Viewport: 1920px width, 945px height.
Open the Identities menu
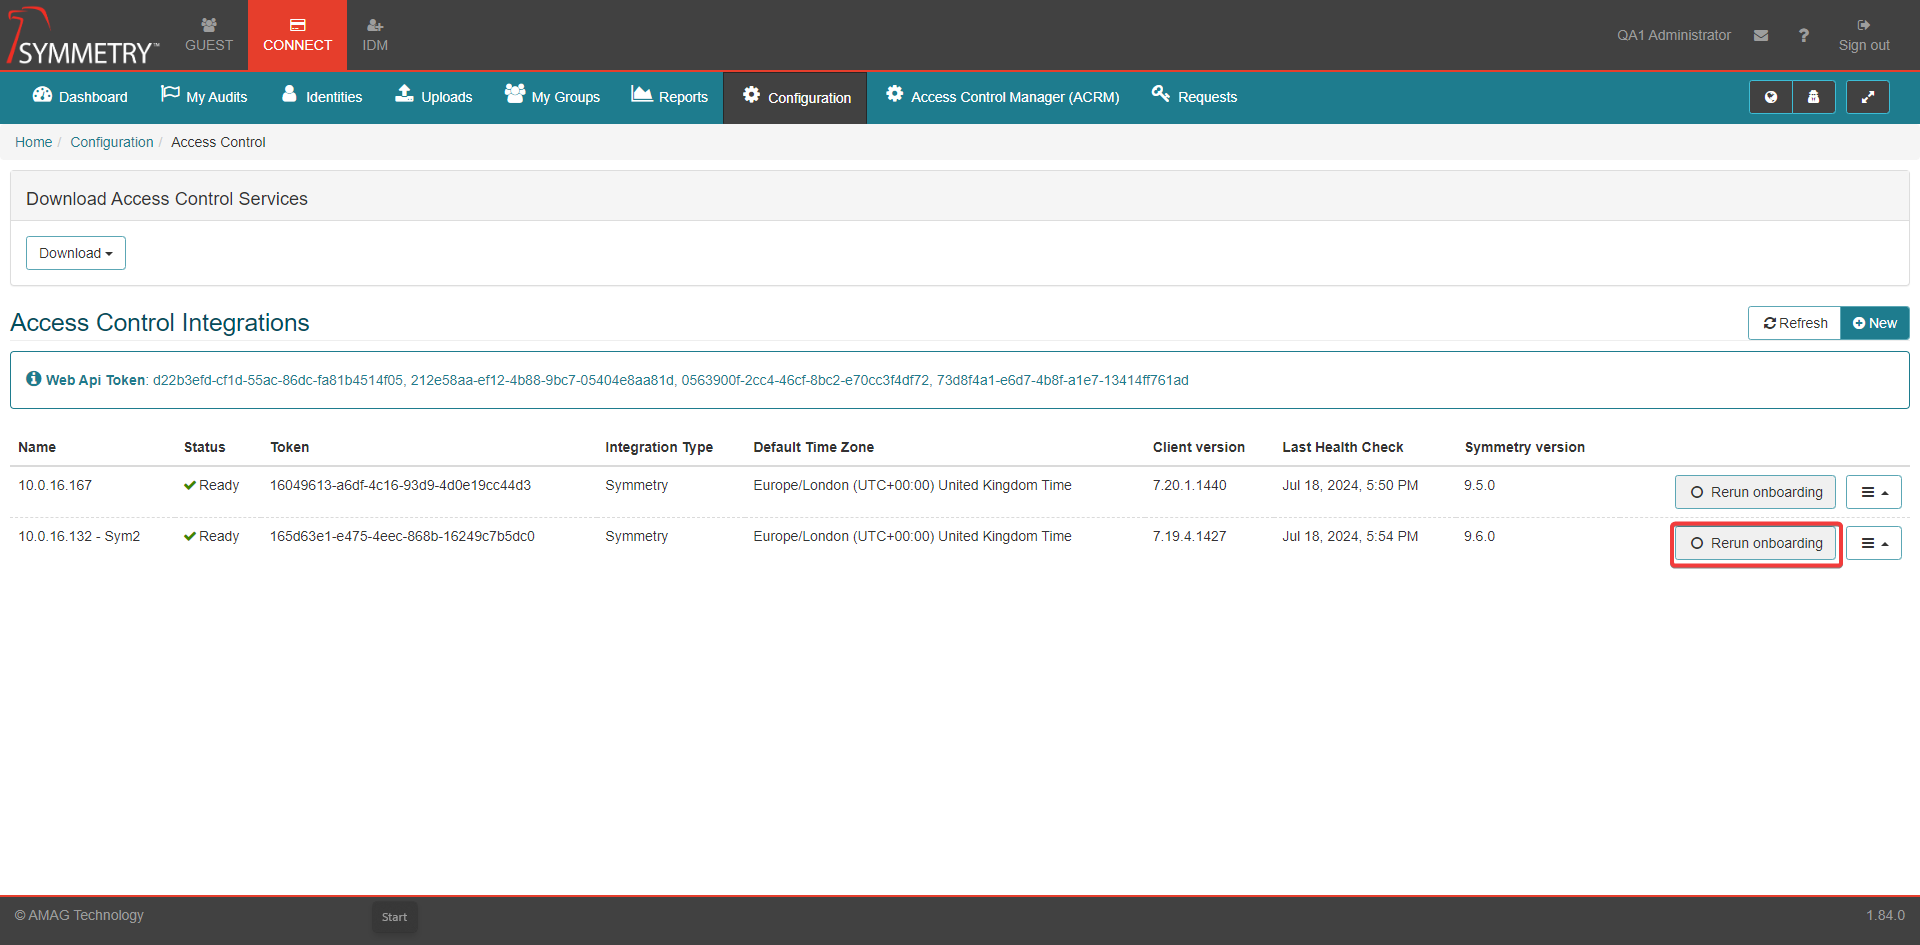[322, 97]
